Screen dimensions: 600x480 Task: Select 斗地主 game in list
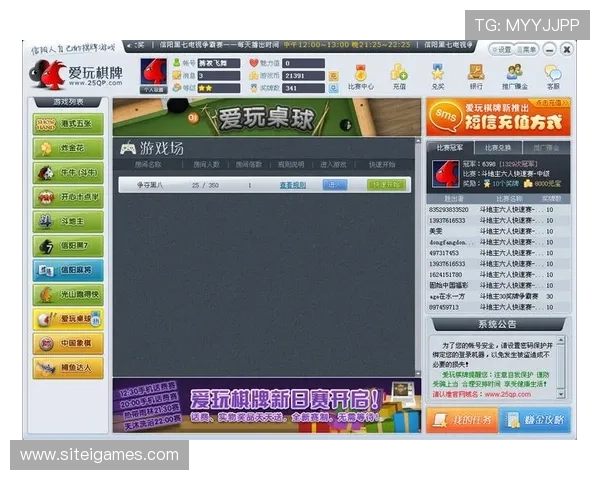(x=68, y=222)
